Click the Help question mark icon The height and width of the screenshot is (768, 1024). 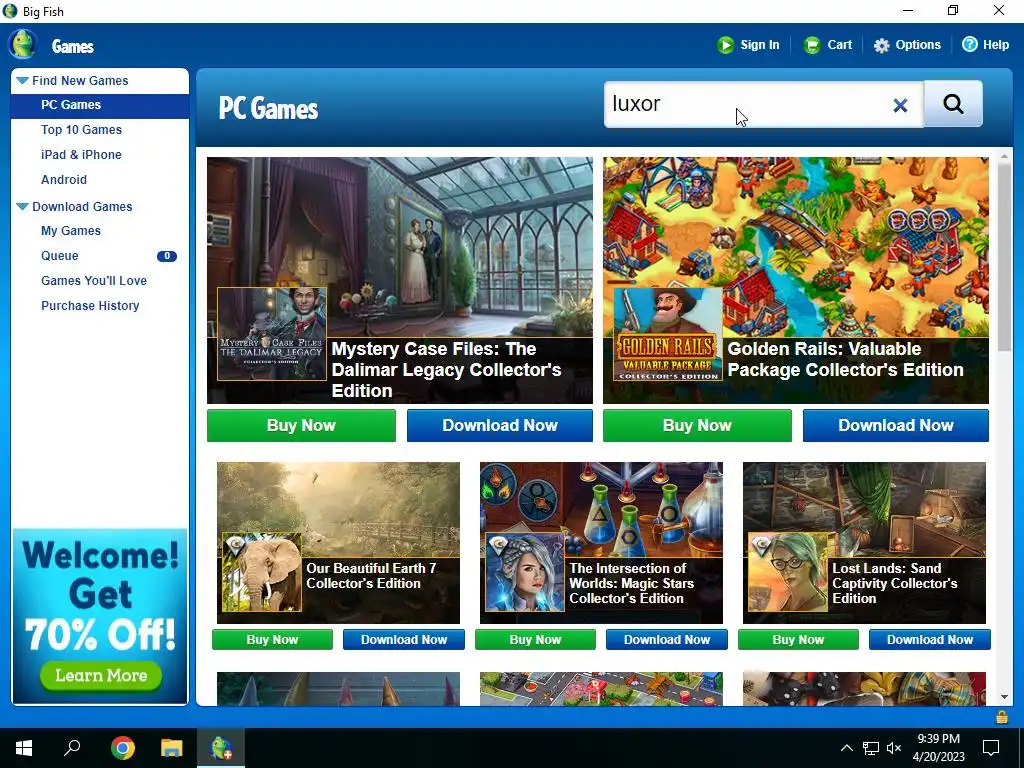pos(970,44)
